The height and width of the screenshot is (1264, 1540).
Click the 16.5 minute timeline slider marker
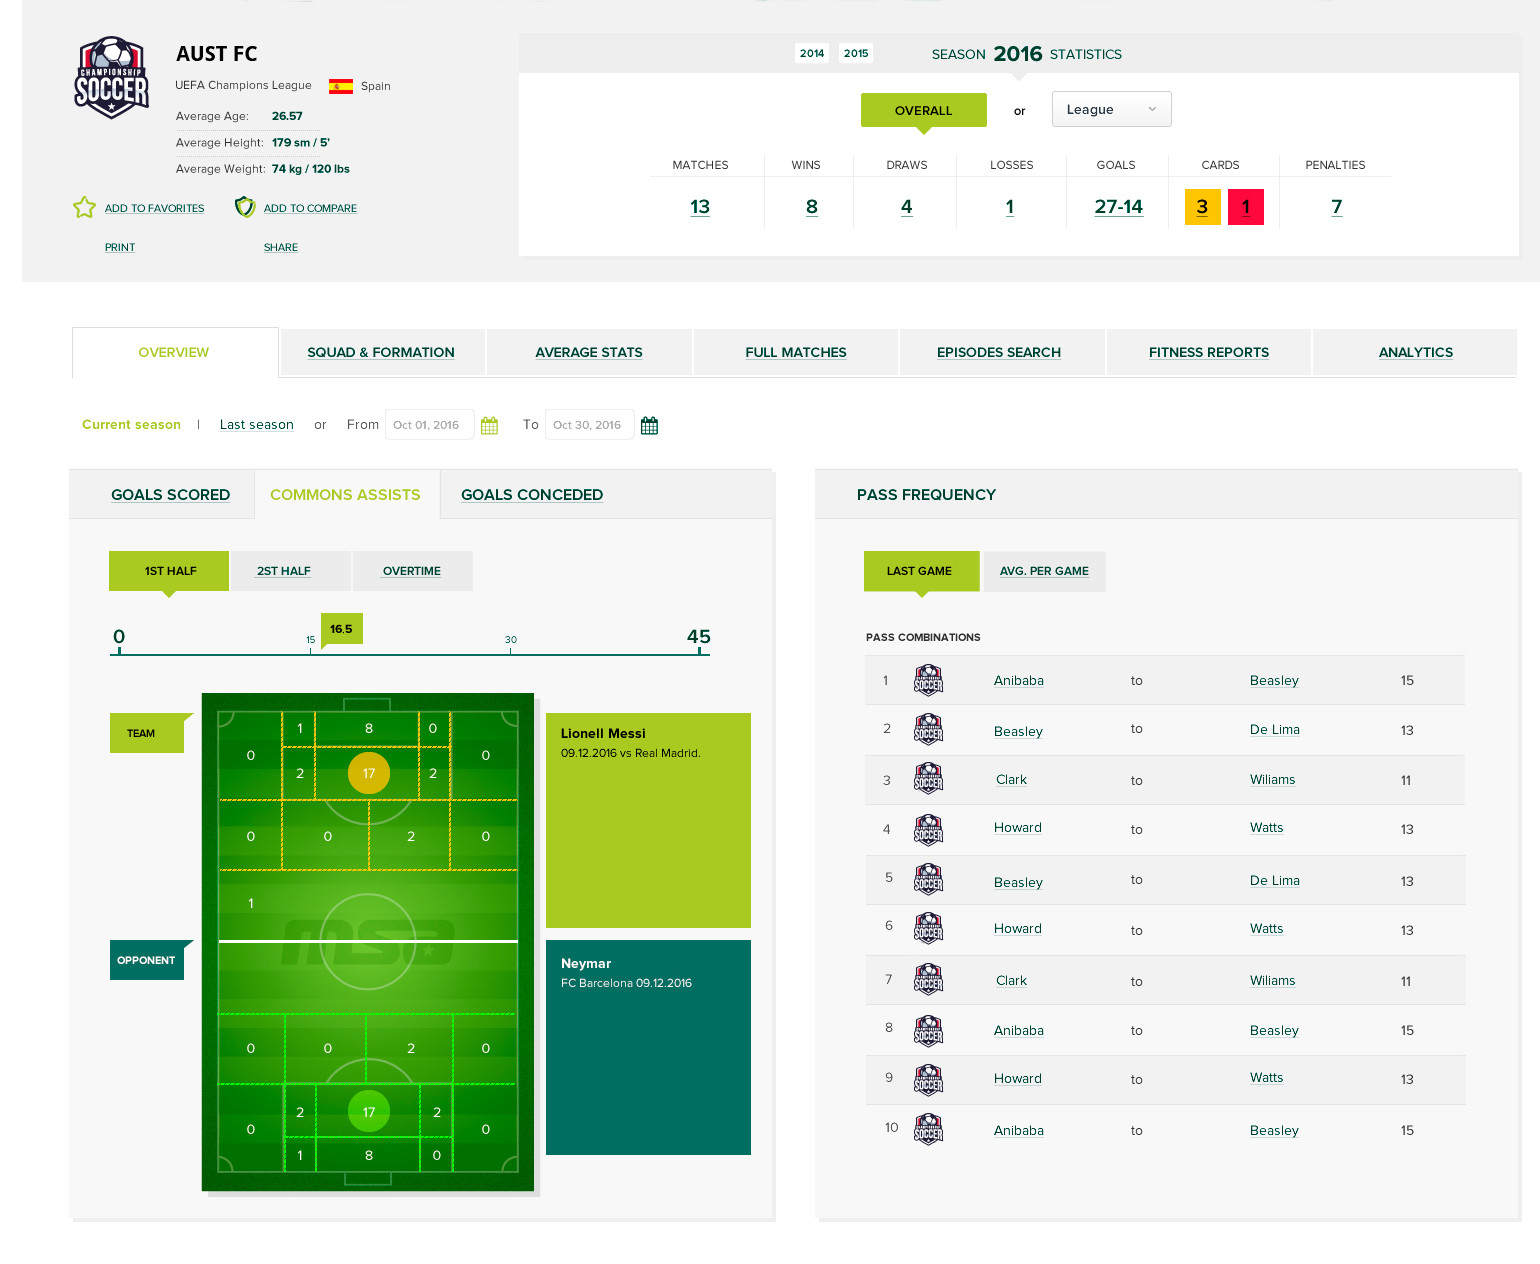point(341,629)
